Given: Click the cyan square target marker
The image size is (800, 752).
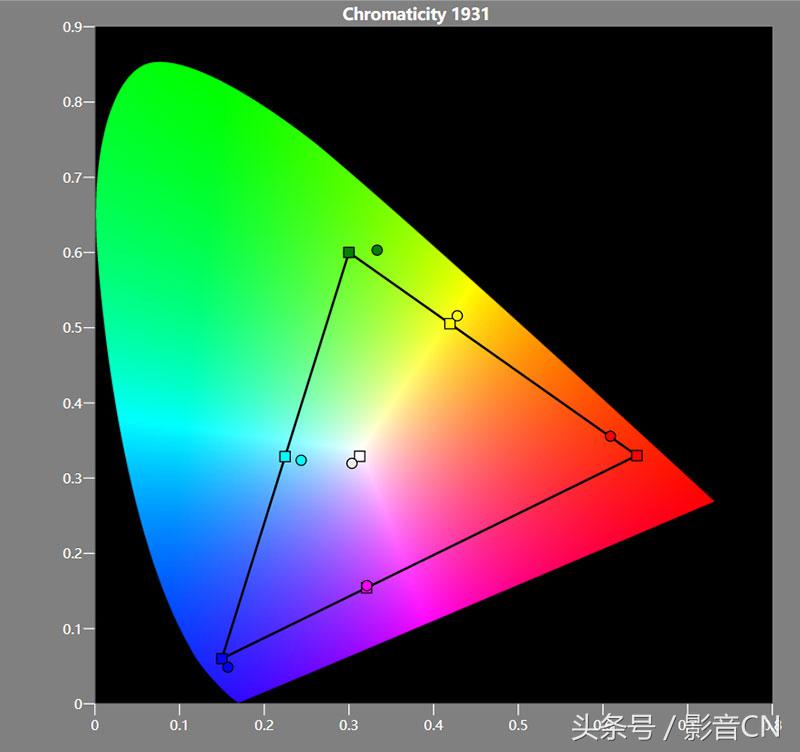Looking at the screenshot, I should [x=285, y=457].
